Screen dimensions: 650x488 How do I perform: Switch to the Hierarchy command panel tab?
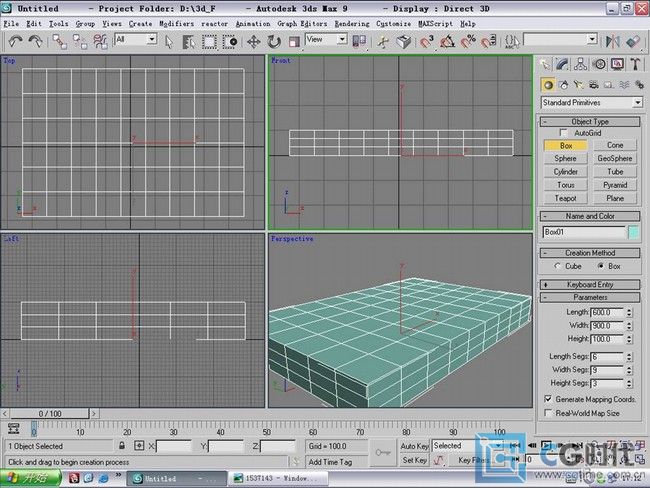point(580,64)
